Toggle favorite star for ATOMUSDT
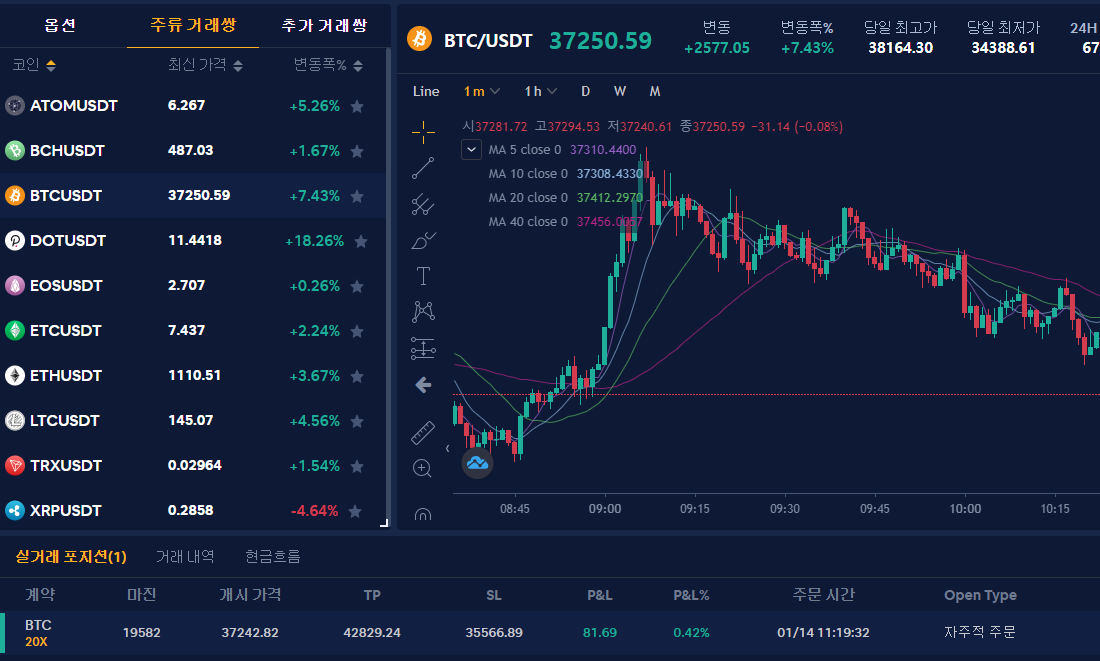Image resolution: width=1100 pixels, height=661 pixels. point(357,106)
